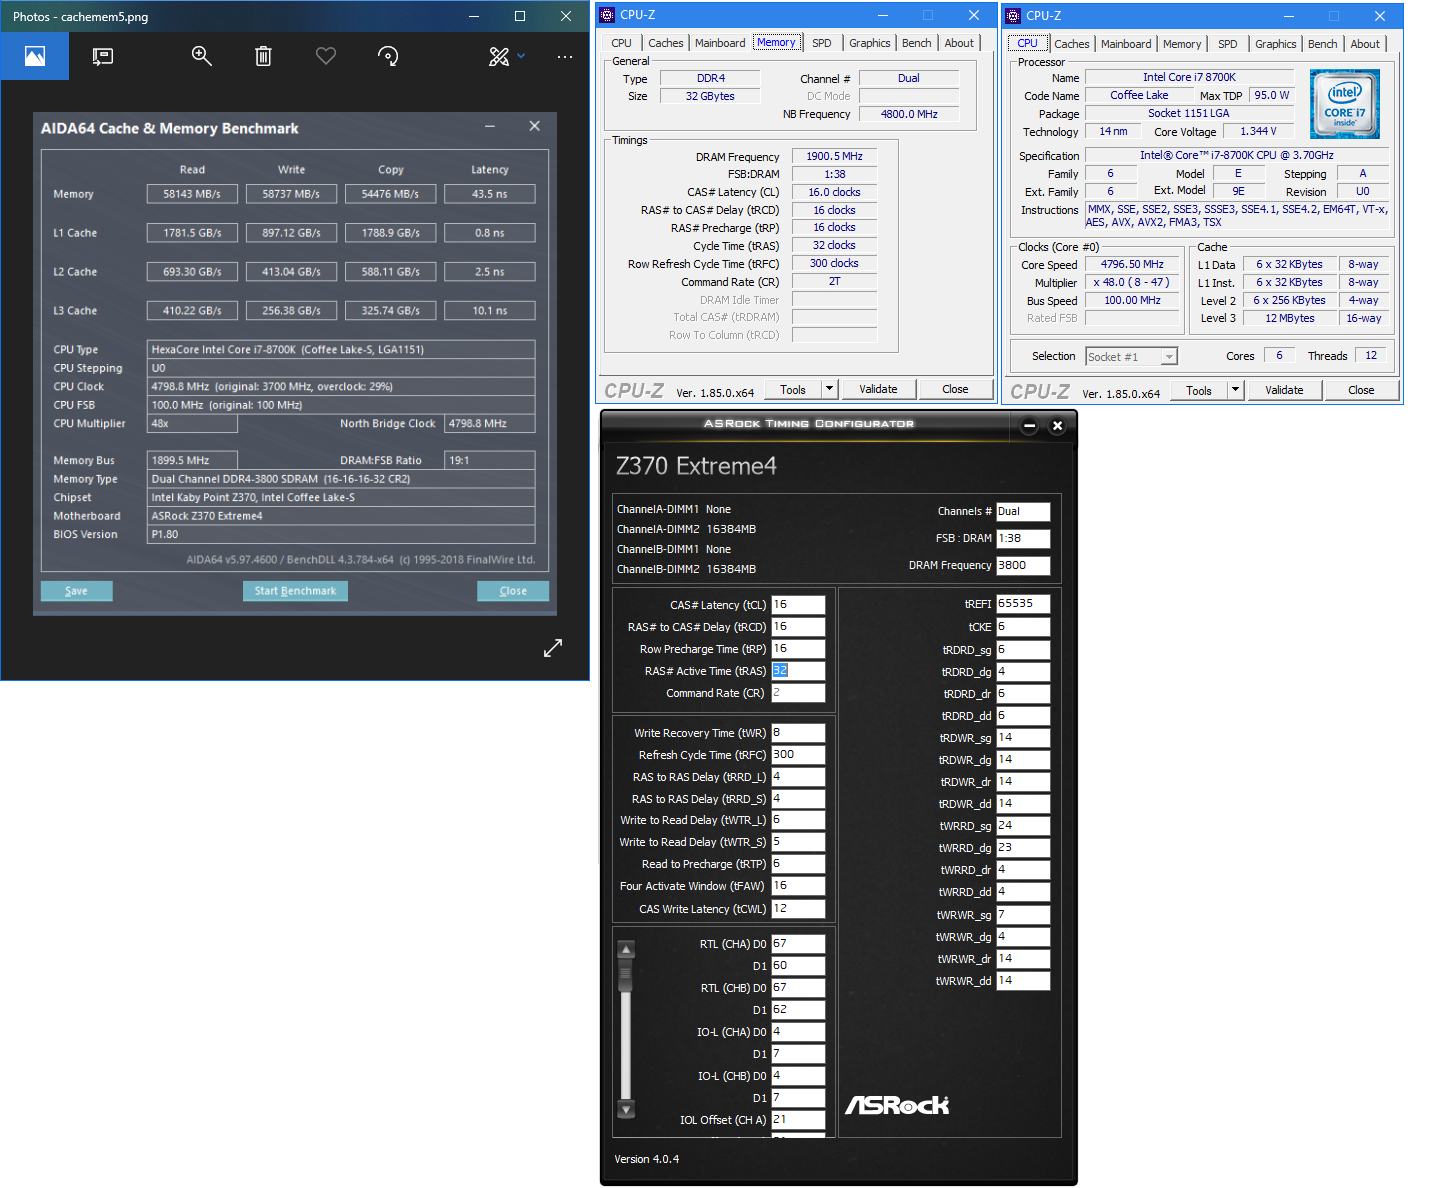Click the Close button in CPU-Z CPU window
This screenshot has width=1449, height=1188.
(1361, 390)
